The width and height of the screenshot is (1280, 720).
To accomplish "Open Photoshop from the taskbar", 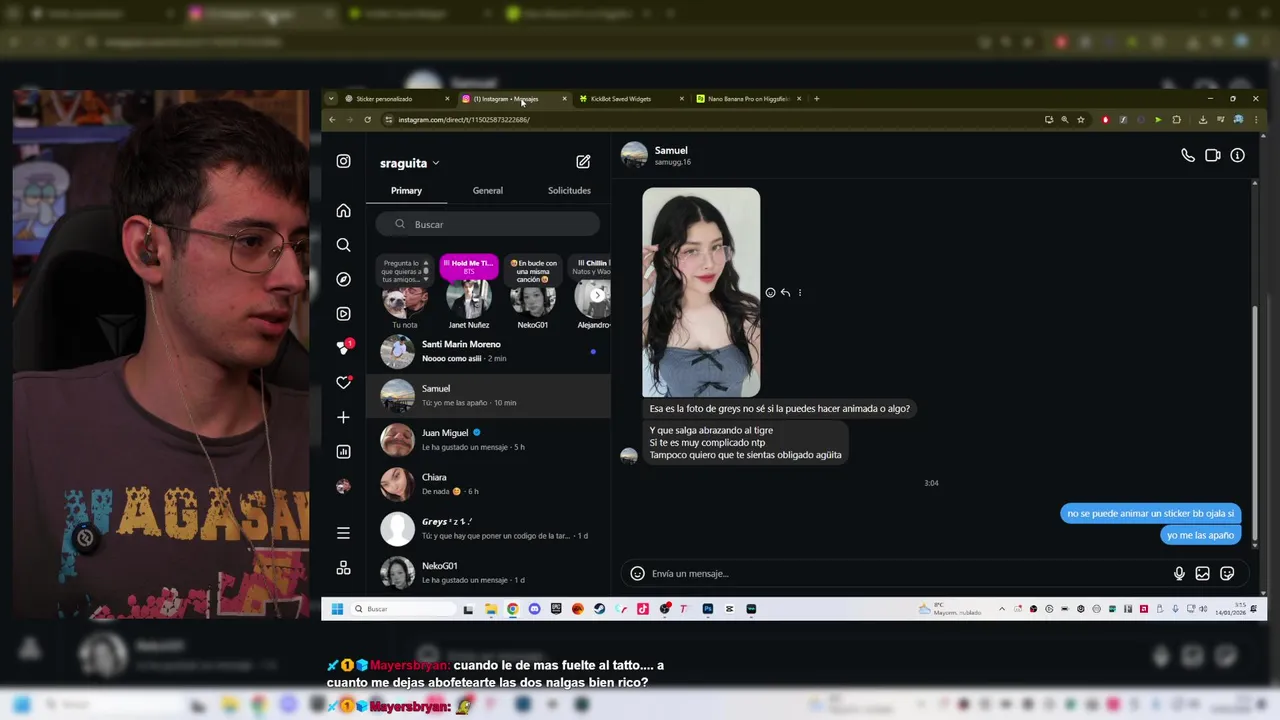I will tap(707, 609).
